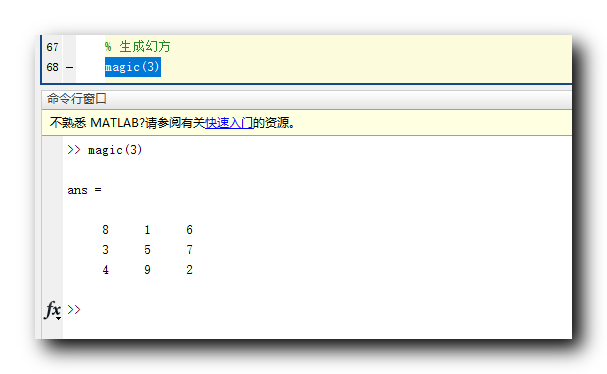
Task: Click matrix value 3 in second row
Action: (105, 250)
